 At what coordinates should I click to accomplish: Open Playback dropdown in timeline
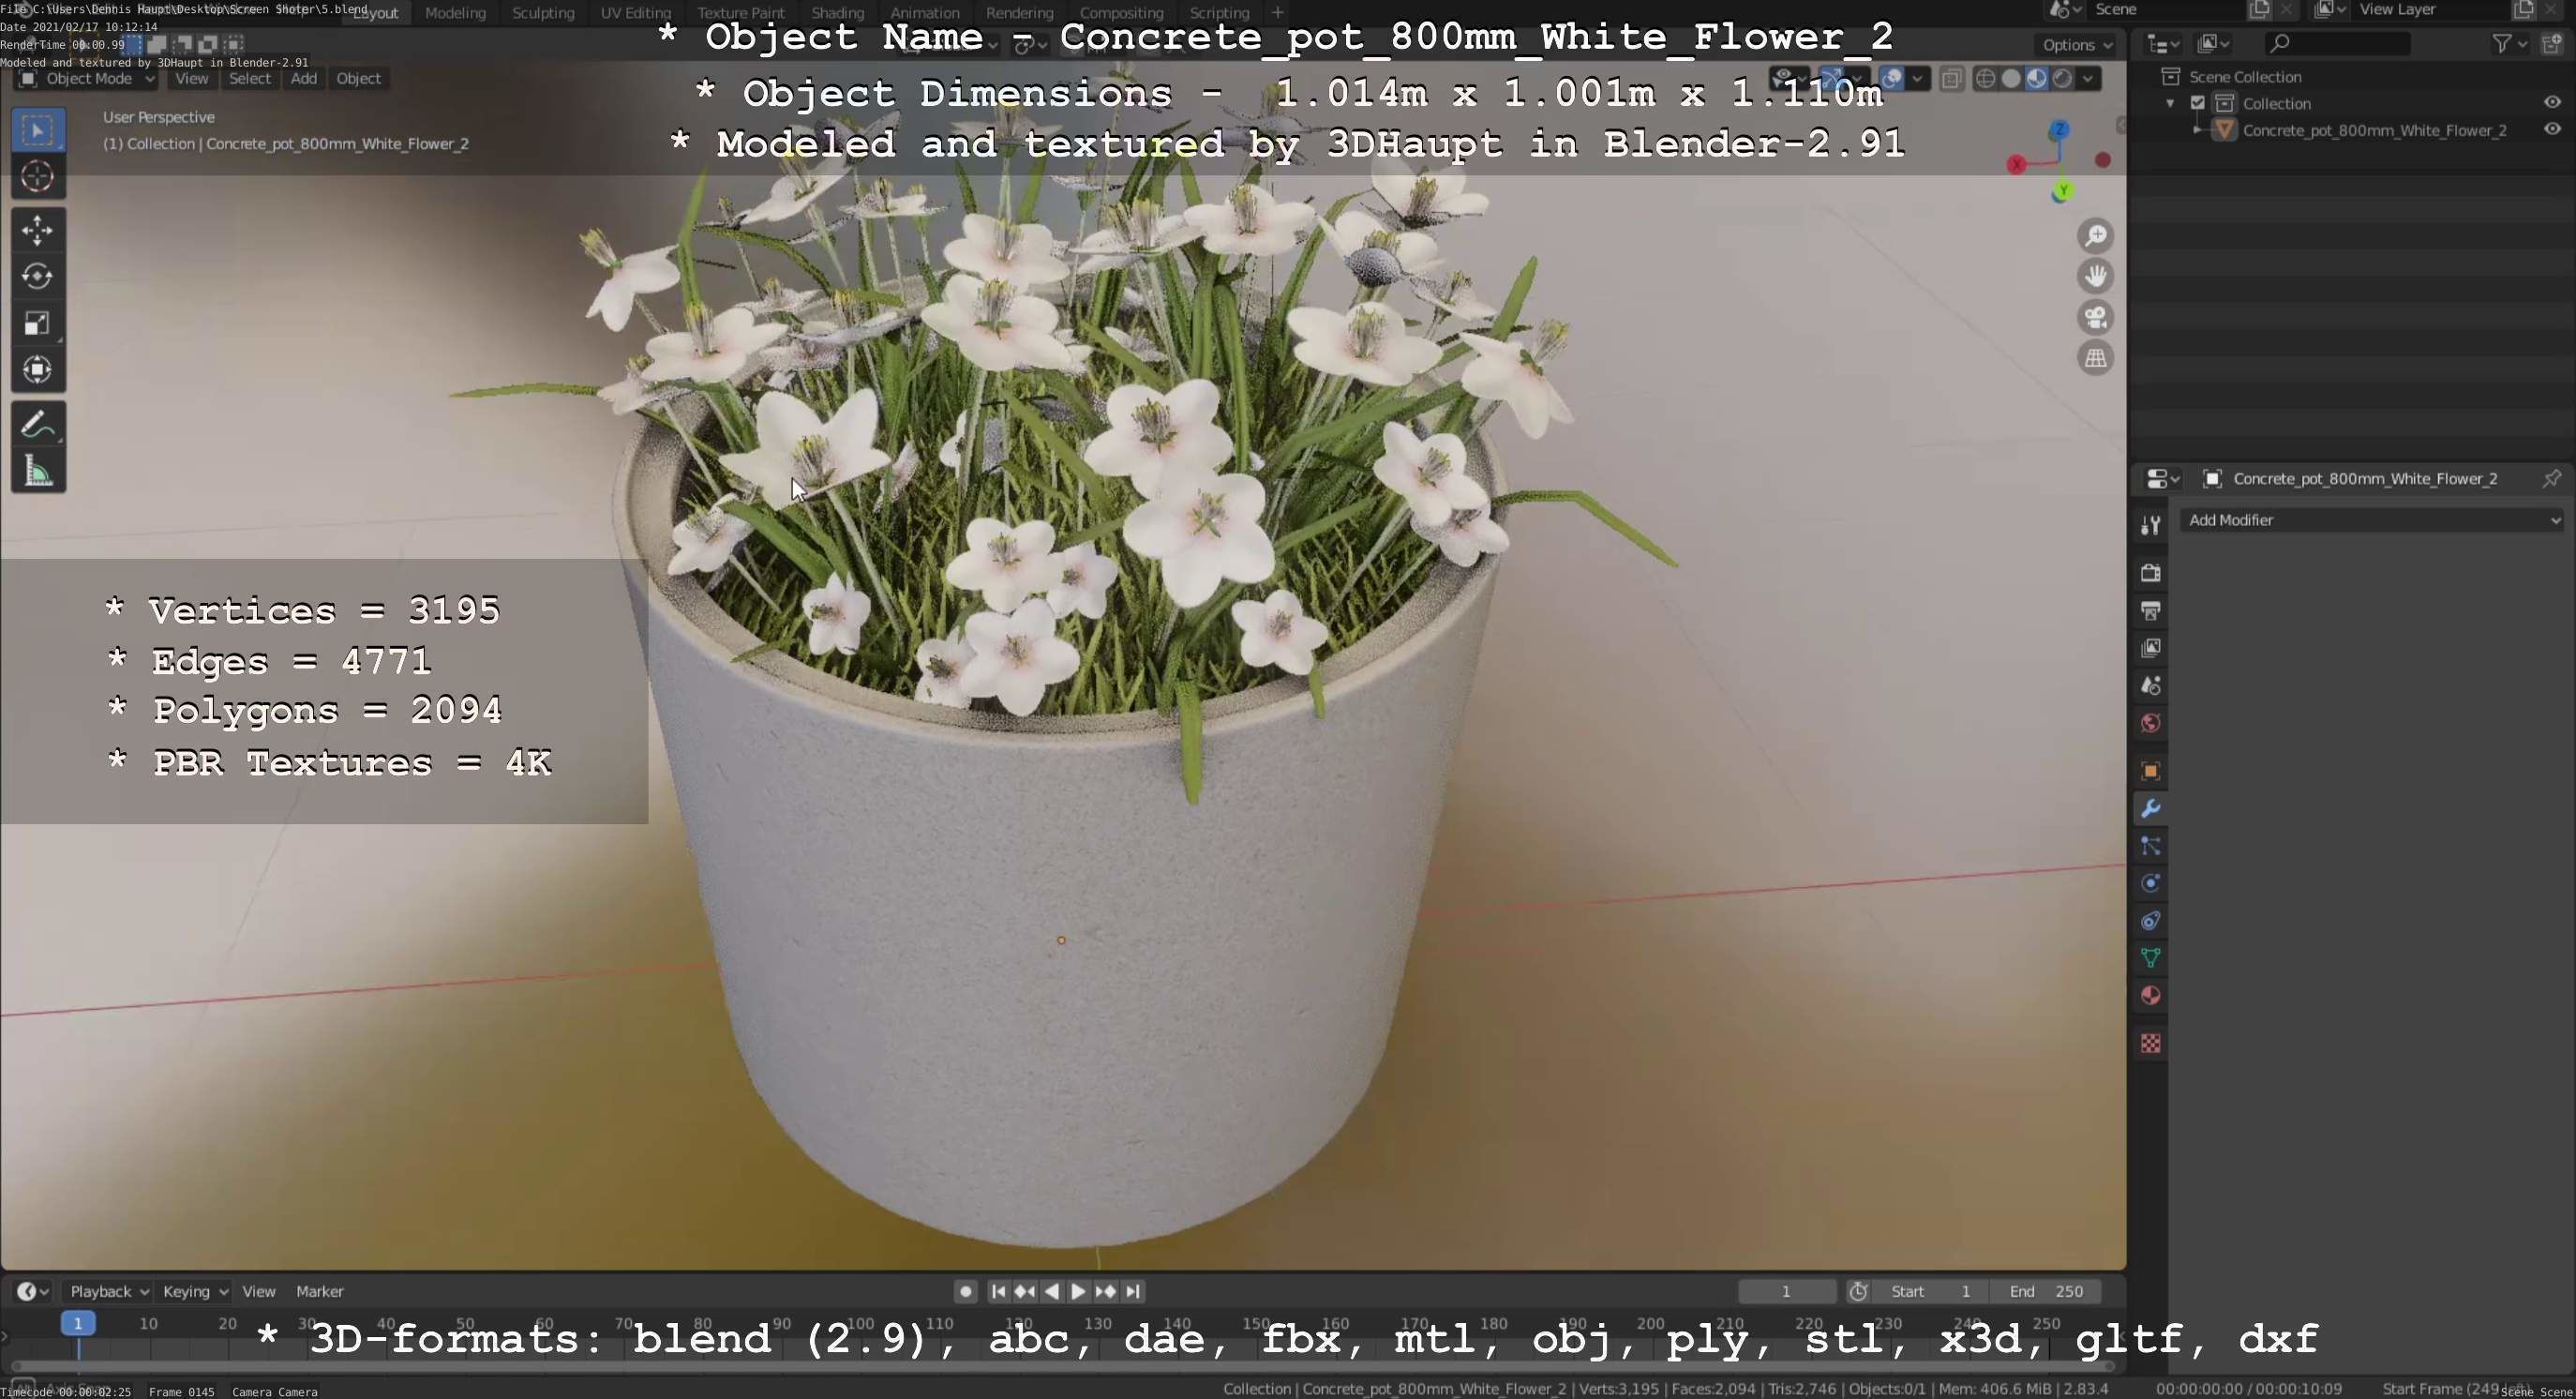[108, 1292]
